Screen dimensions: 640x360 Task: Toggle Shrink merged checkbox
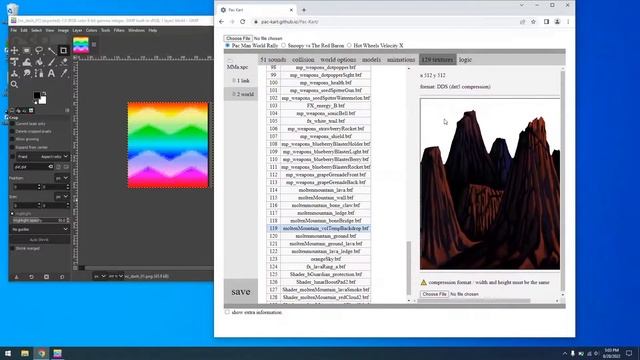(x=12, y=248)
